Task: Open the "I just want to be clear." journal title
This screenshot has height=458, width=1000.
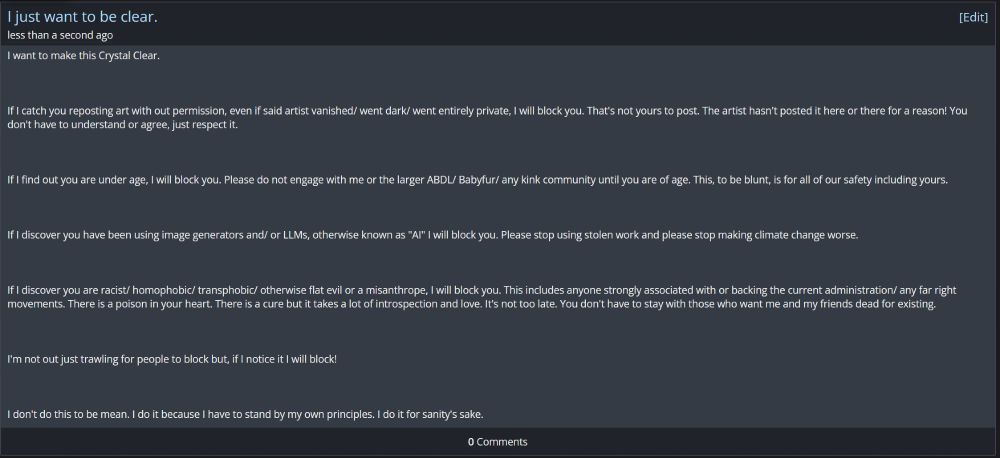Action: pos(82,17)
